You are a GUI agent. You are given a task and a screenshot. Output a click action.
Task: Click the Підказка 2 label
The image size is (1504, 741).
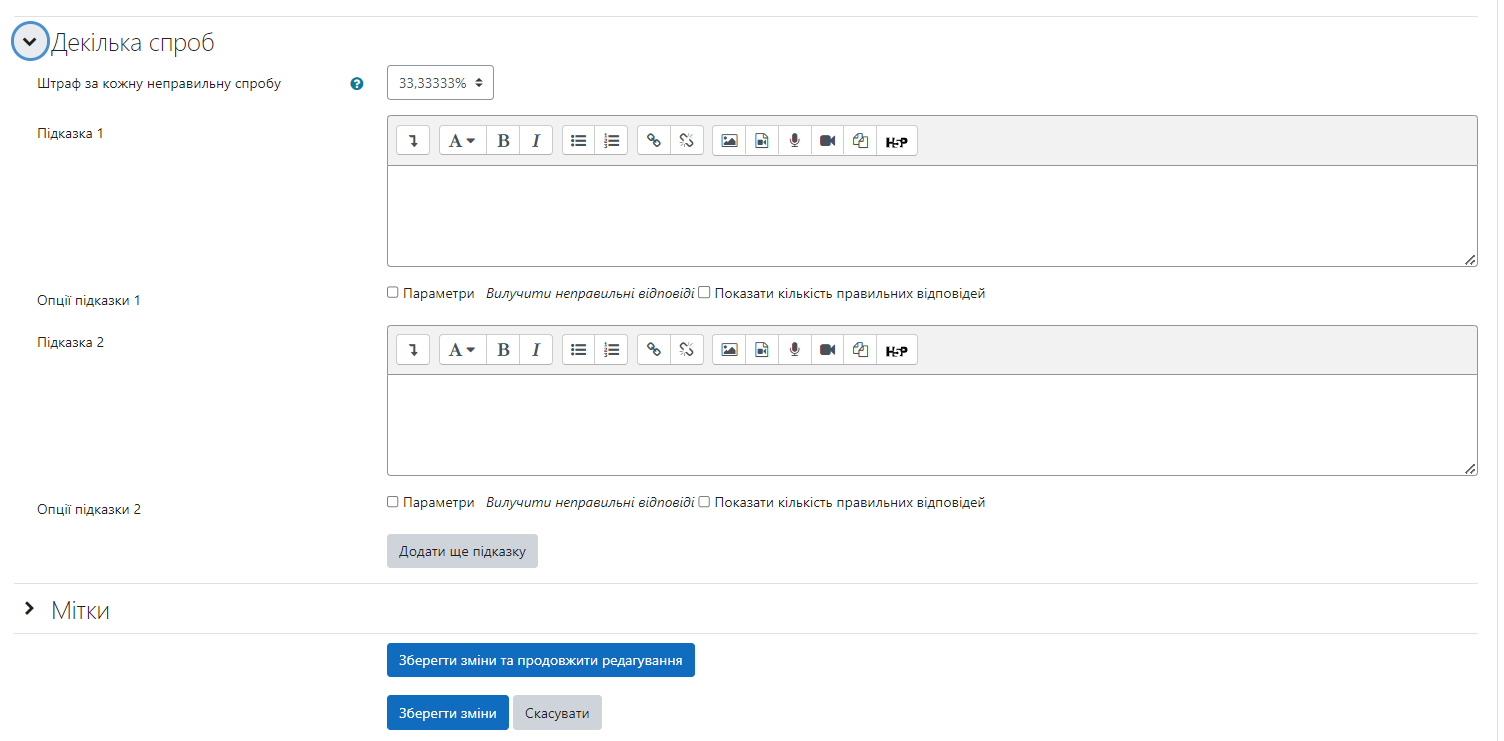click(70, 342)
